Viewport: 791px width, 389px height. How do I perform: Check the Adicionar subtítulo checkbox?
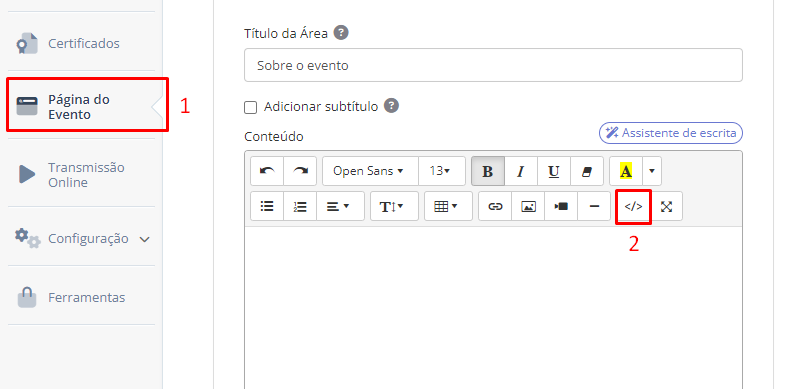click(250, 107)
